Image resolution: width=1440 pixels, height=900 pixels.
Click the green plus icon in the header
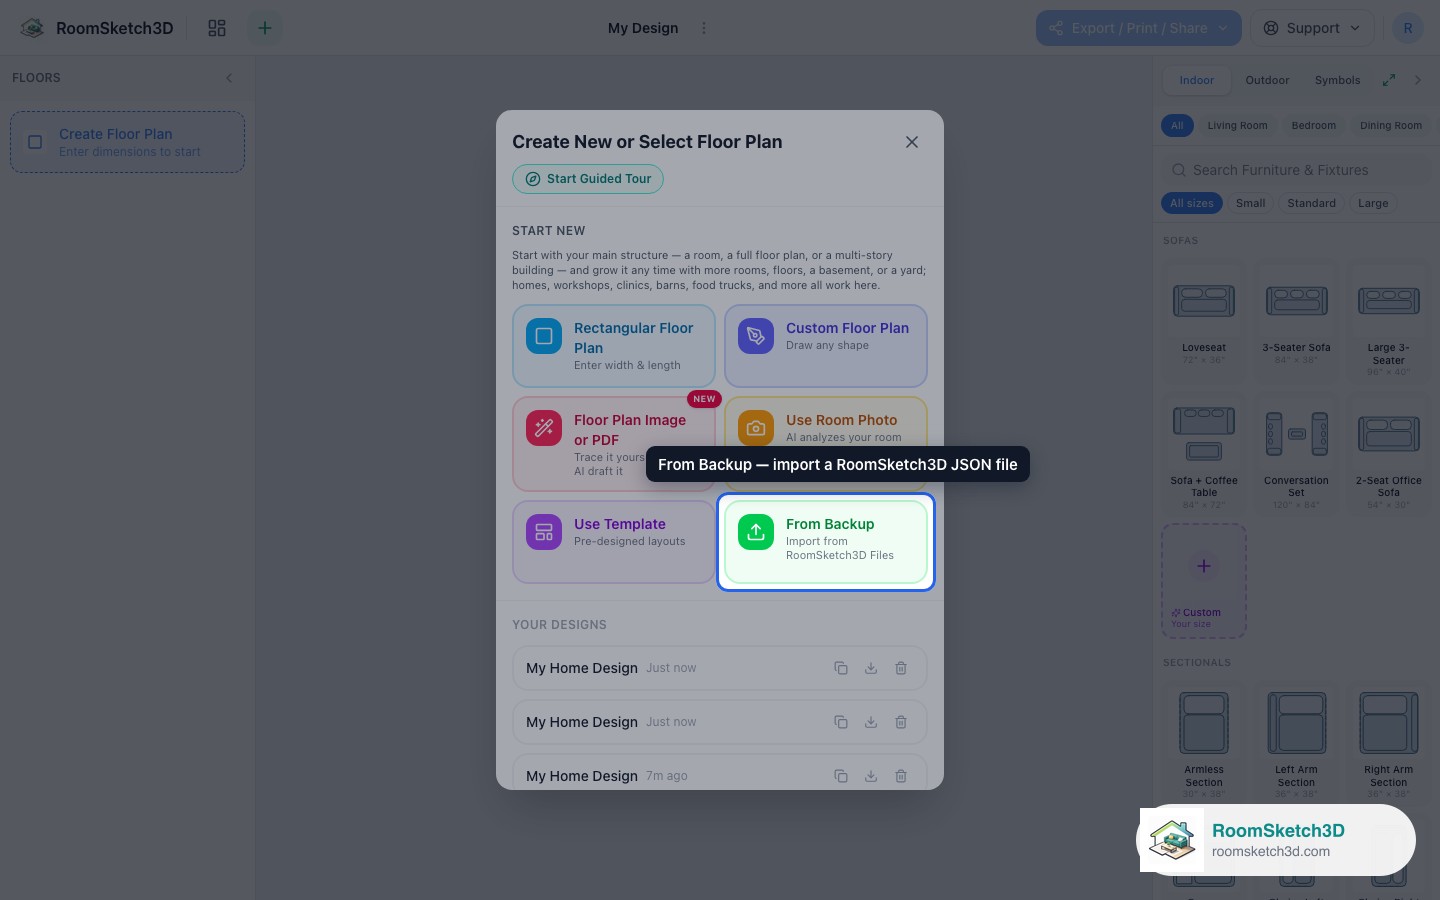(265, 28)
